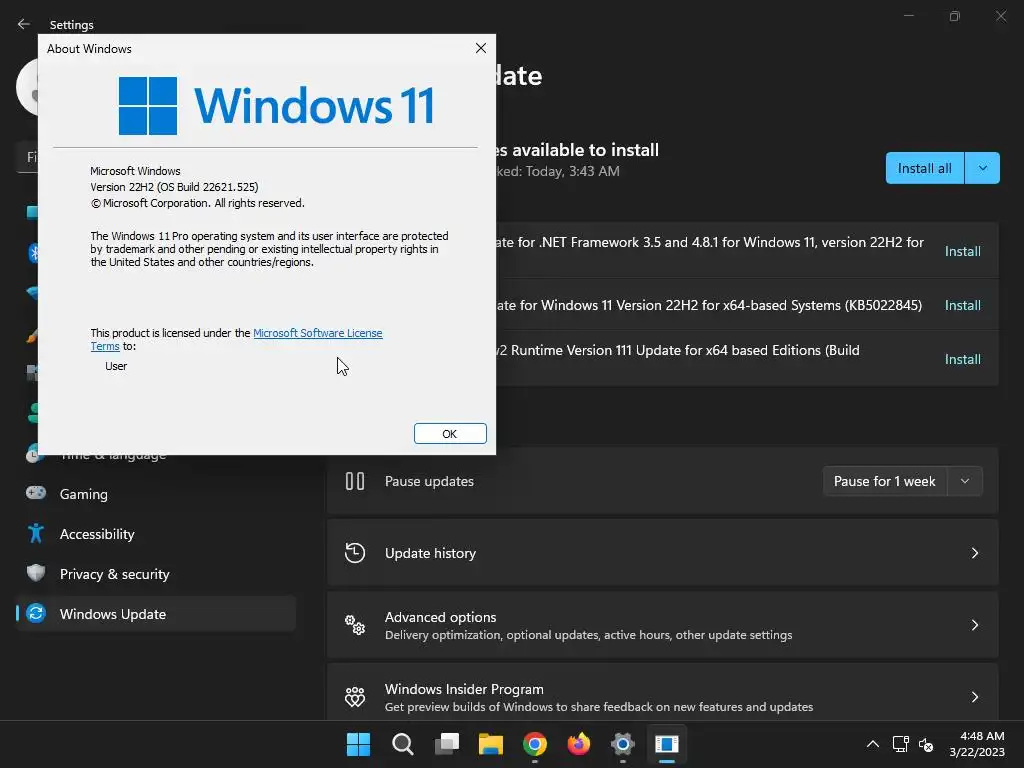1024x768 pixels.
Task: Click the Update history clock icon
Action: click(x=355, y=553)
